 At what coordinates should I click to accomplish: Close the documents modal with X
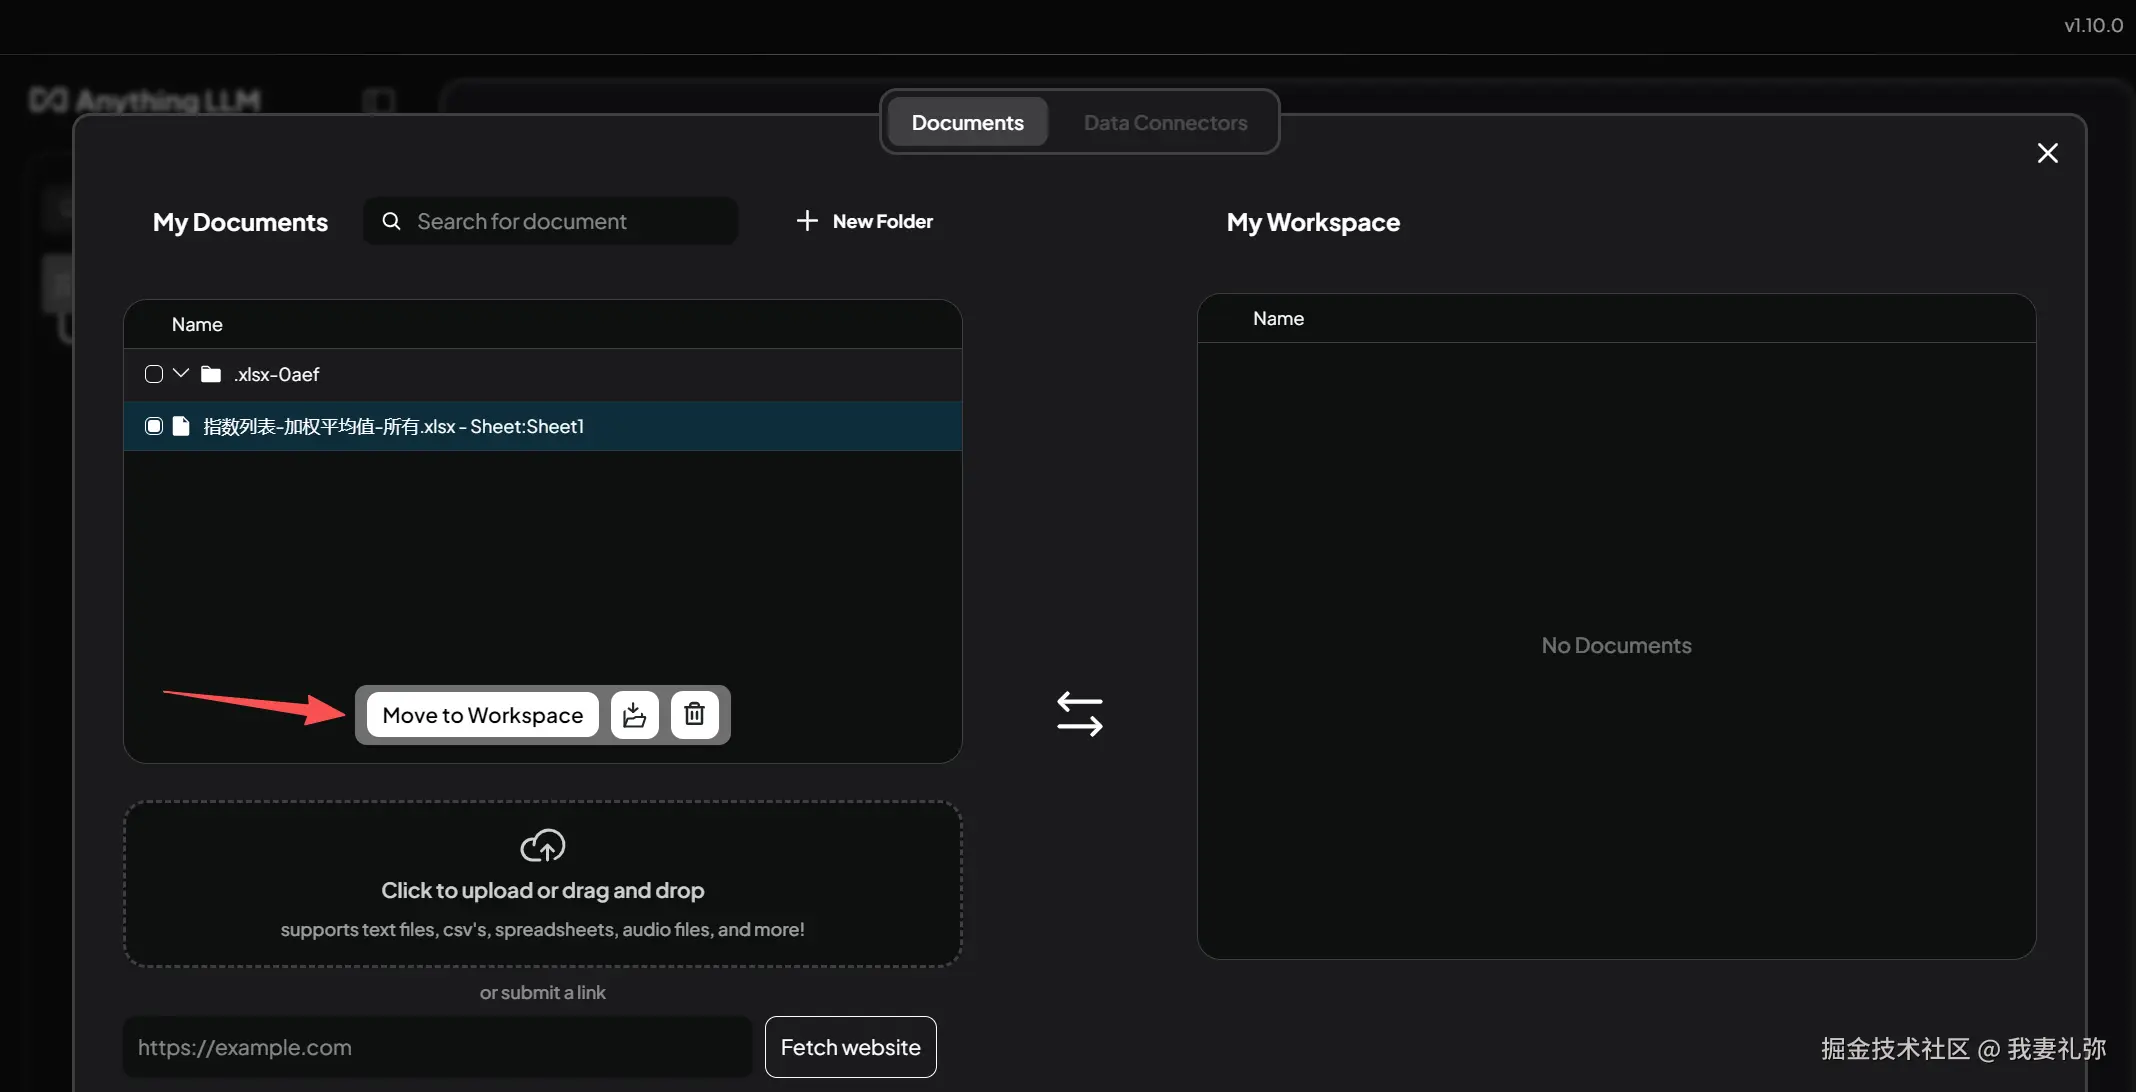pos(2047,153)
